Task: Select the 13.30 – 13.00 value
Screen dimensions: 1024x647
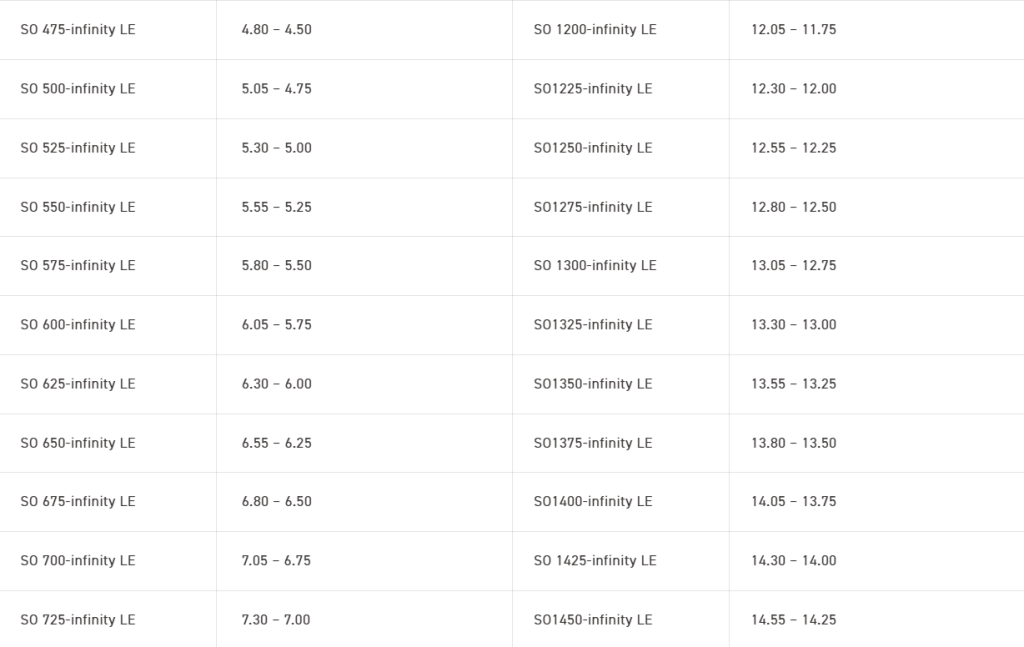Action: tap(794, 325)
